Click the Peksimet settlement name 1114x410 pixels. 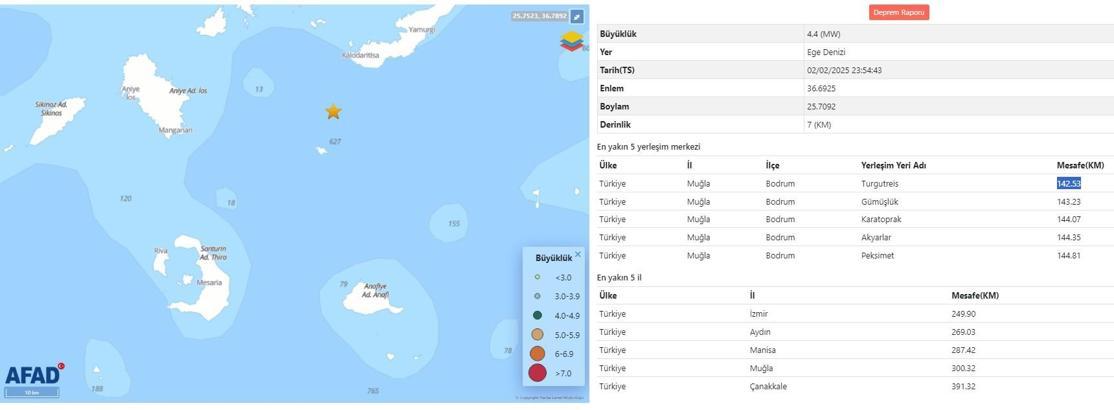[877, 256]
